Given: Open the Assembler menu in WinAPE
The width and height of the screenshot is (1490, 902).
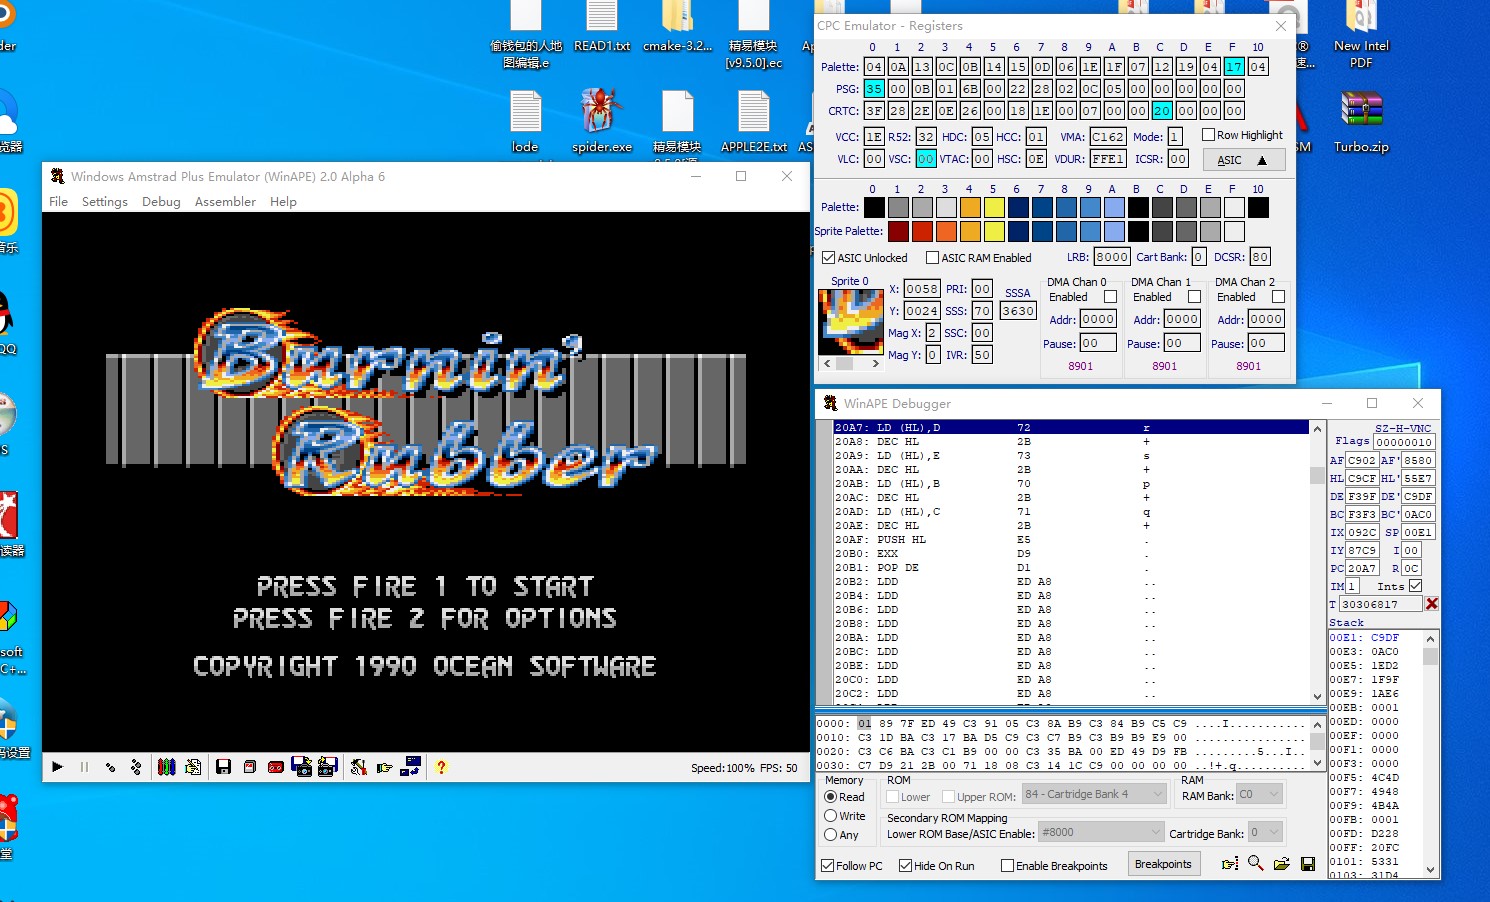Looking at the screenshot, I should pyautogui.click(x=225, y=201).
